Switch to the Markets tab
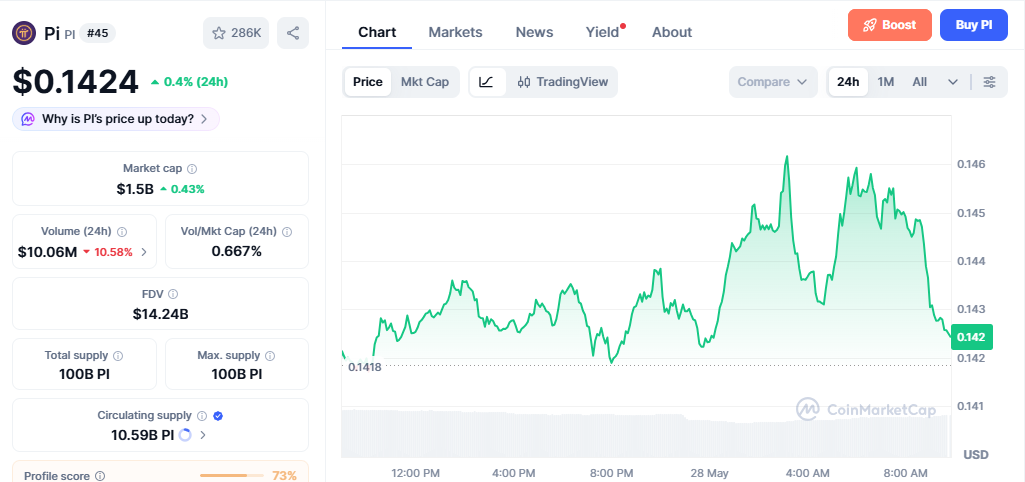The image size is (1025, 482). [x=456, y=32]
